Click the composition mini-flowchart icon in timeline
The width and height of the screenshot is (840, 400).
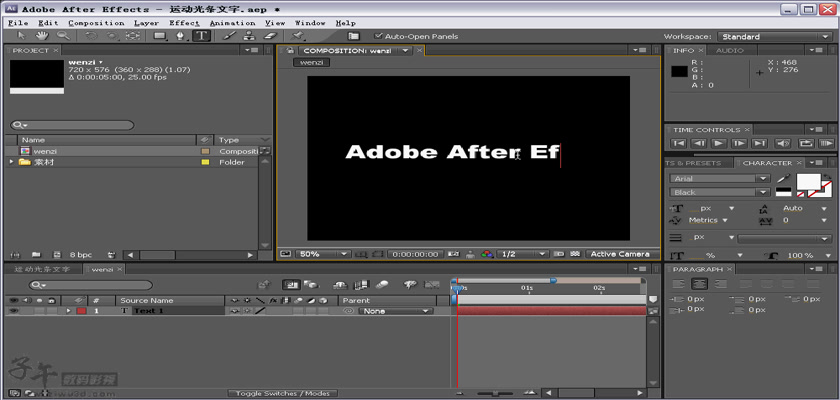[x=264, y=285]
